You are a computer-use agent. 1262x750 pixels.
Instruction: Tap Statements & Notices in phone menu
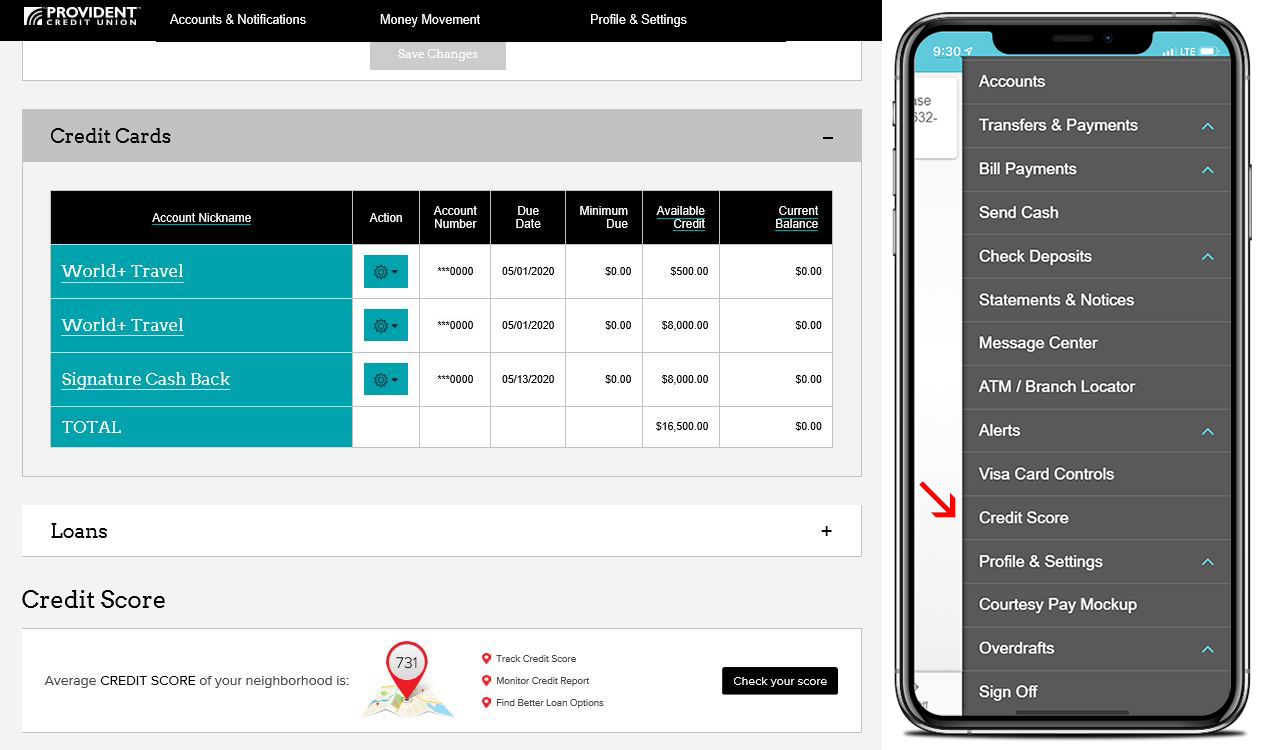1056,300
